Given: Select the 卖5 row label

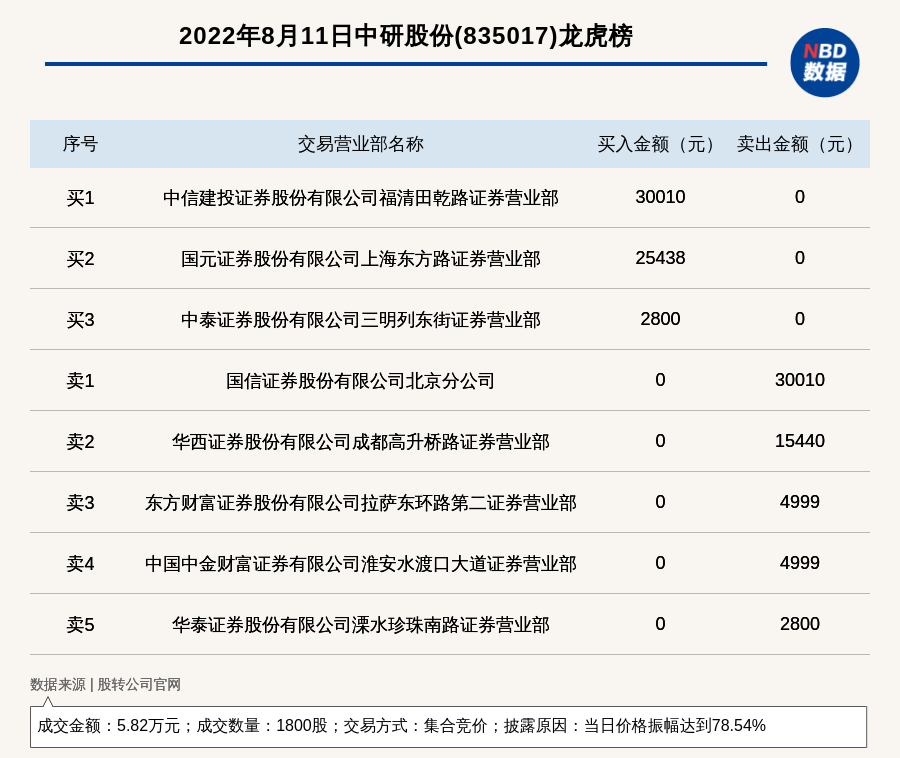Looking at the screenshot, I should [x=80, y=624].
